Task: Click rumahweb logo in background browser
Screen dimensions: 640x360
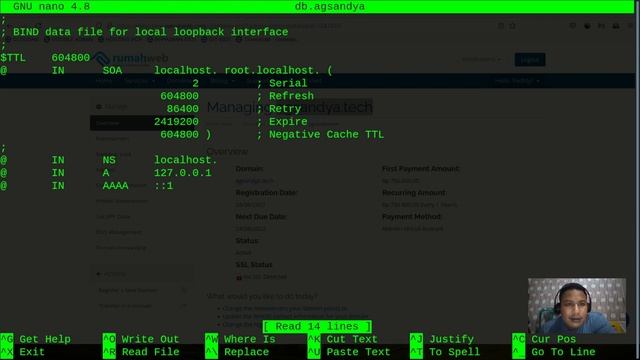Action: (131, 59)
